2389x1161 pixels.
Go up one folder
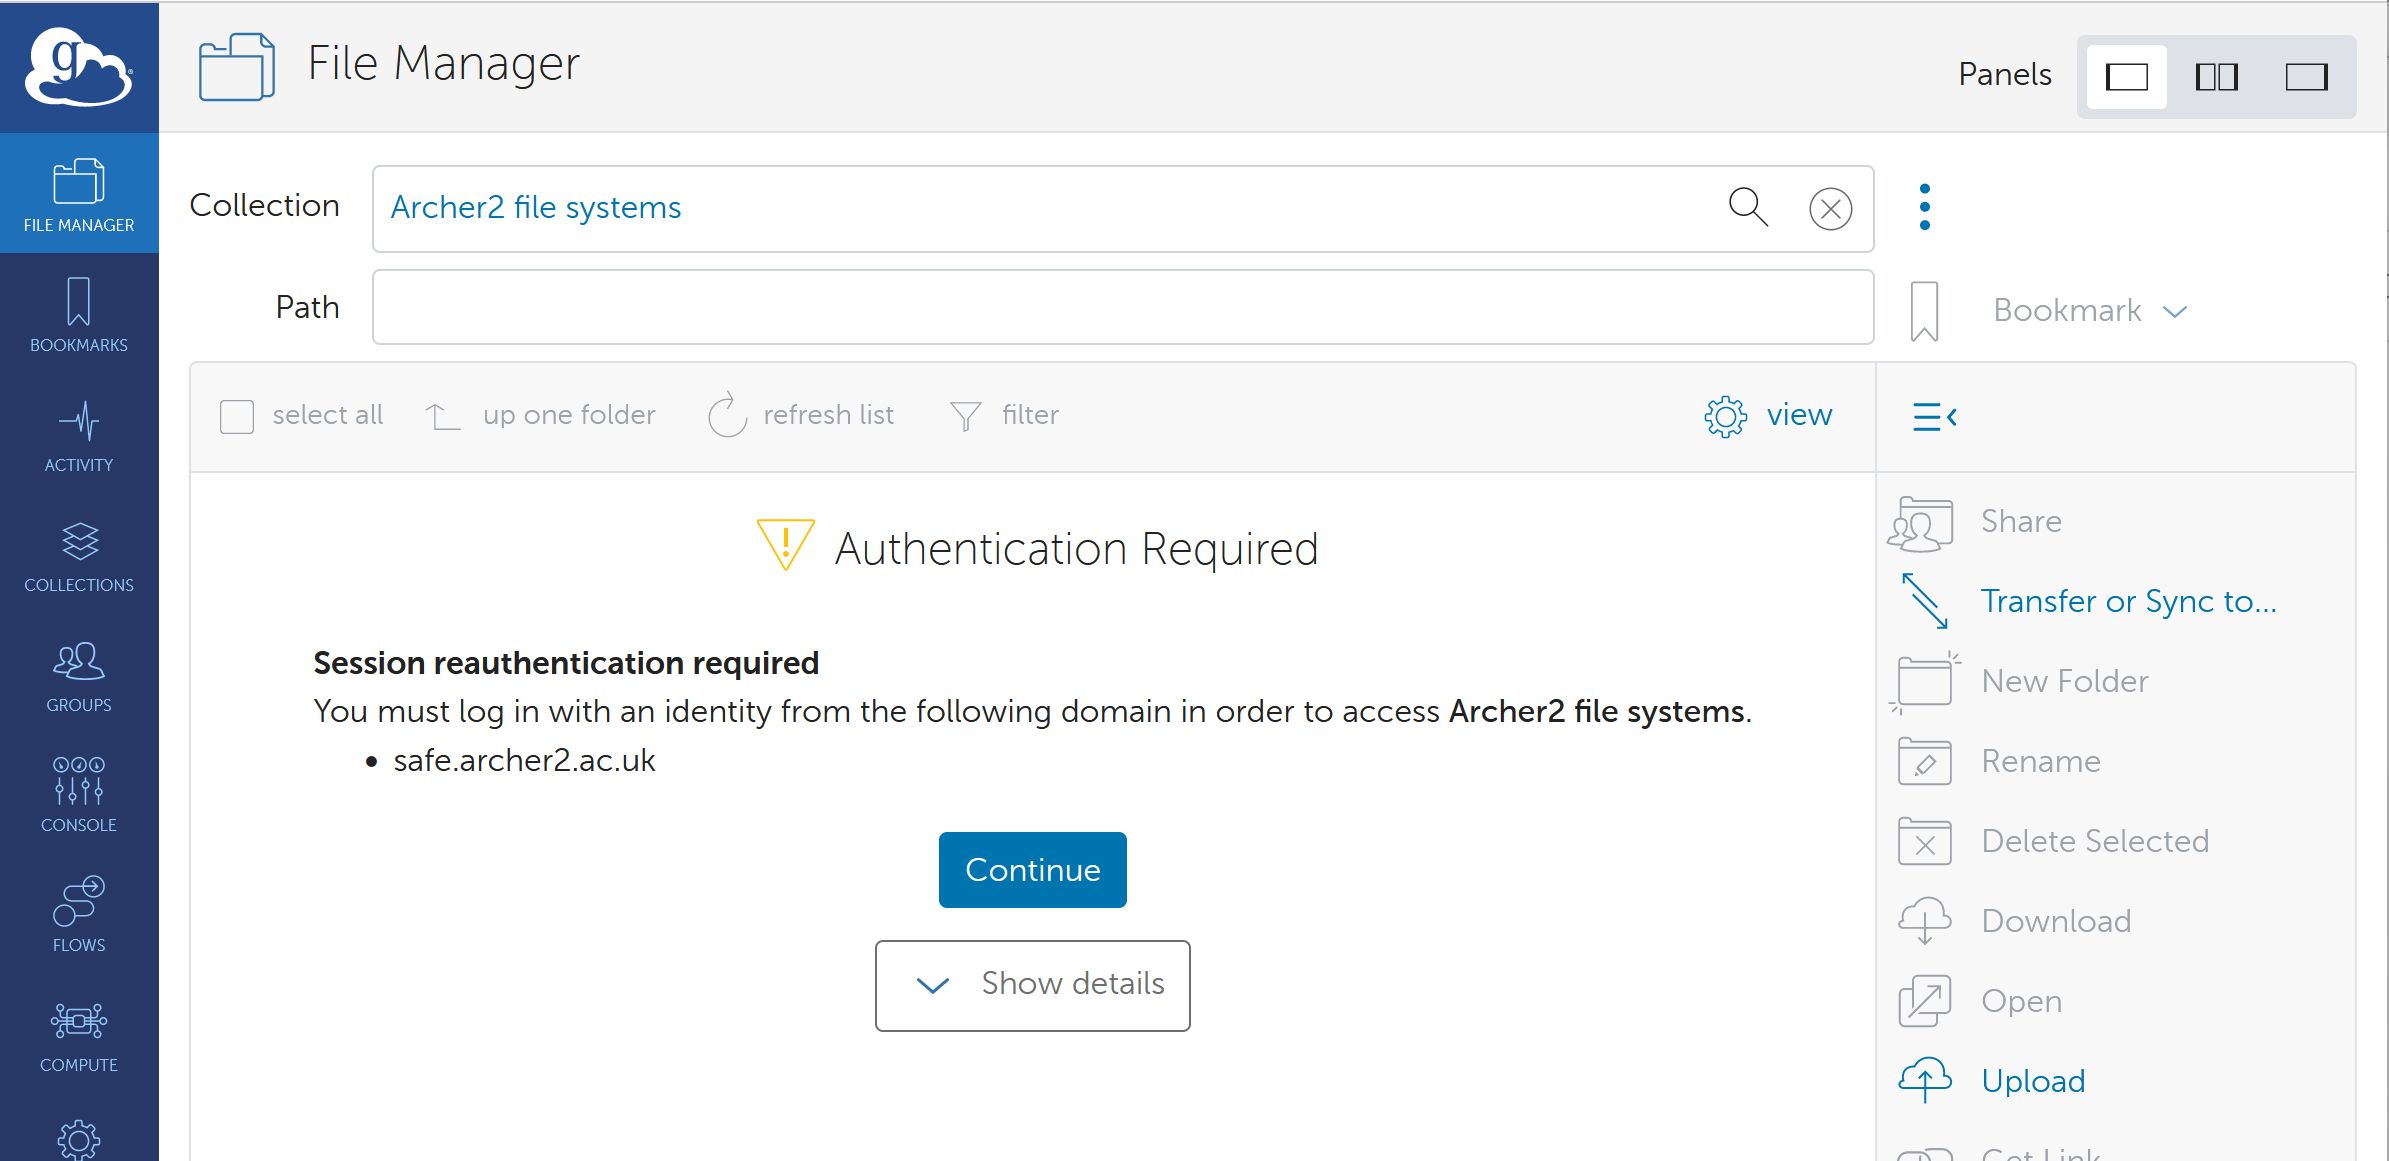540,415
